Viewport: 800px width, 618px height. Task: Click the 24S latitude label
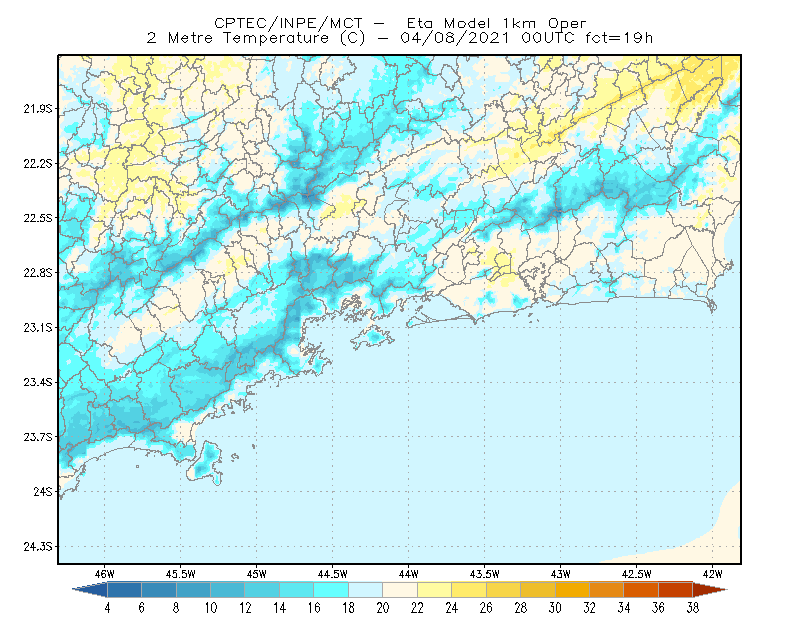pyautogui.click(x=43, y=491)
